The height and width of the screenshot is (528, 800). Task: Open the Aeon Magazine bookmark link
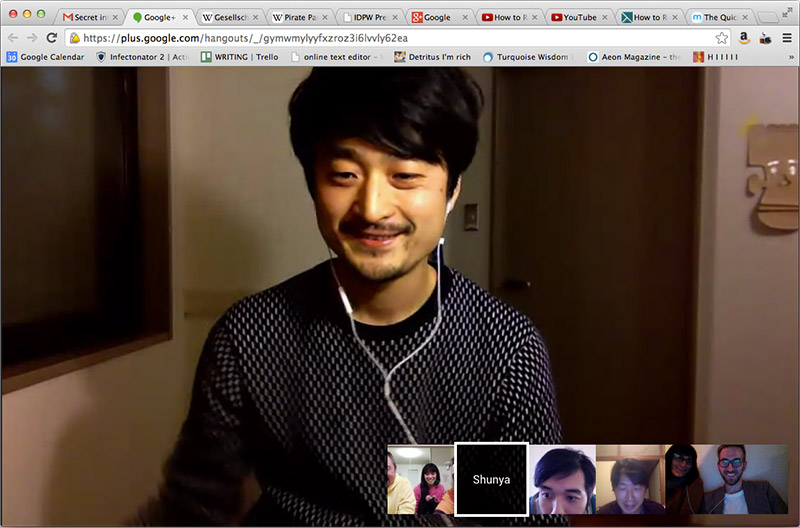(x=630, y=57)
